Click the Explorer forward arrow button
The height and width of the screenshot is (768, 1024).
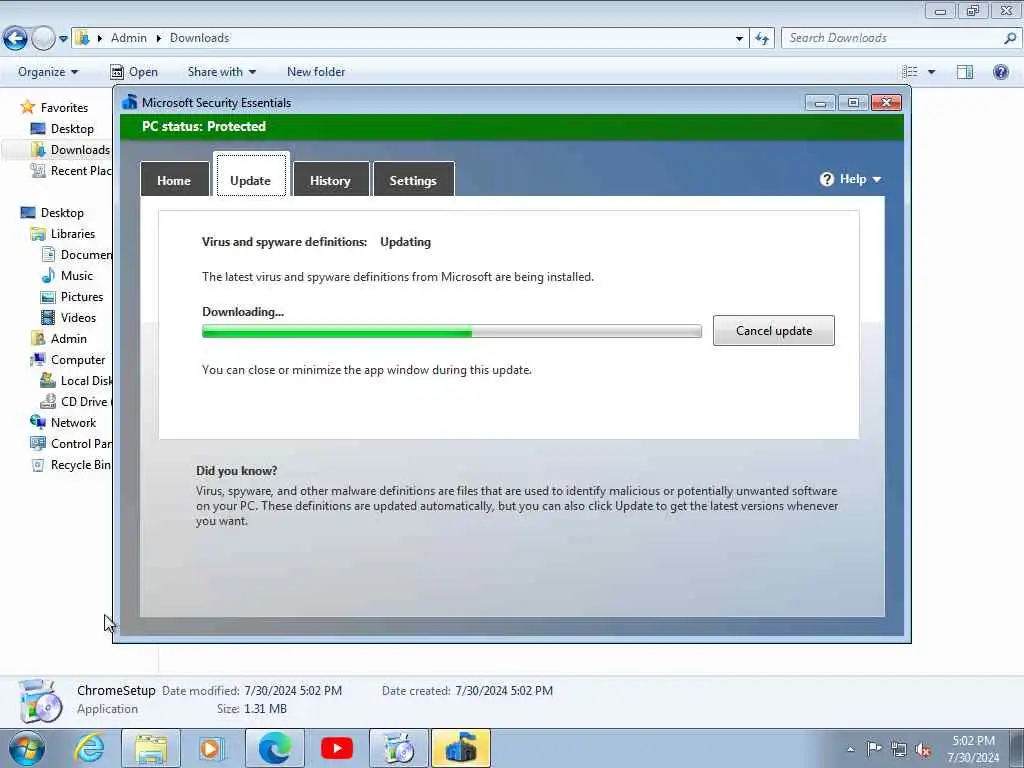coord(43,39)
